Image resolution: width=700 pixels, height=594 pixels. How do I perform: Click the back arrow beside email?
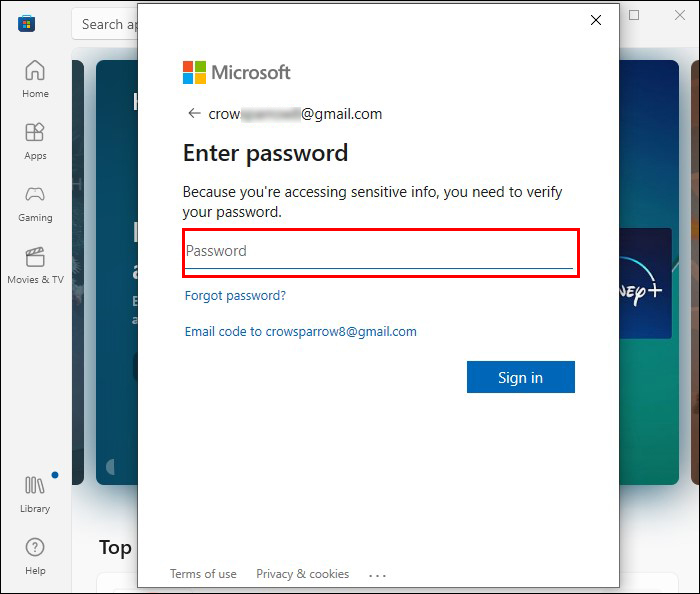click(194, 113)
